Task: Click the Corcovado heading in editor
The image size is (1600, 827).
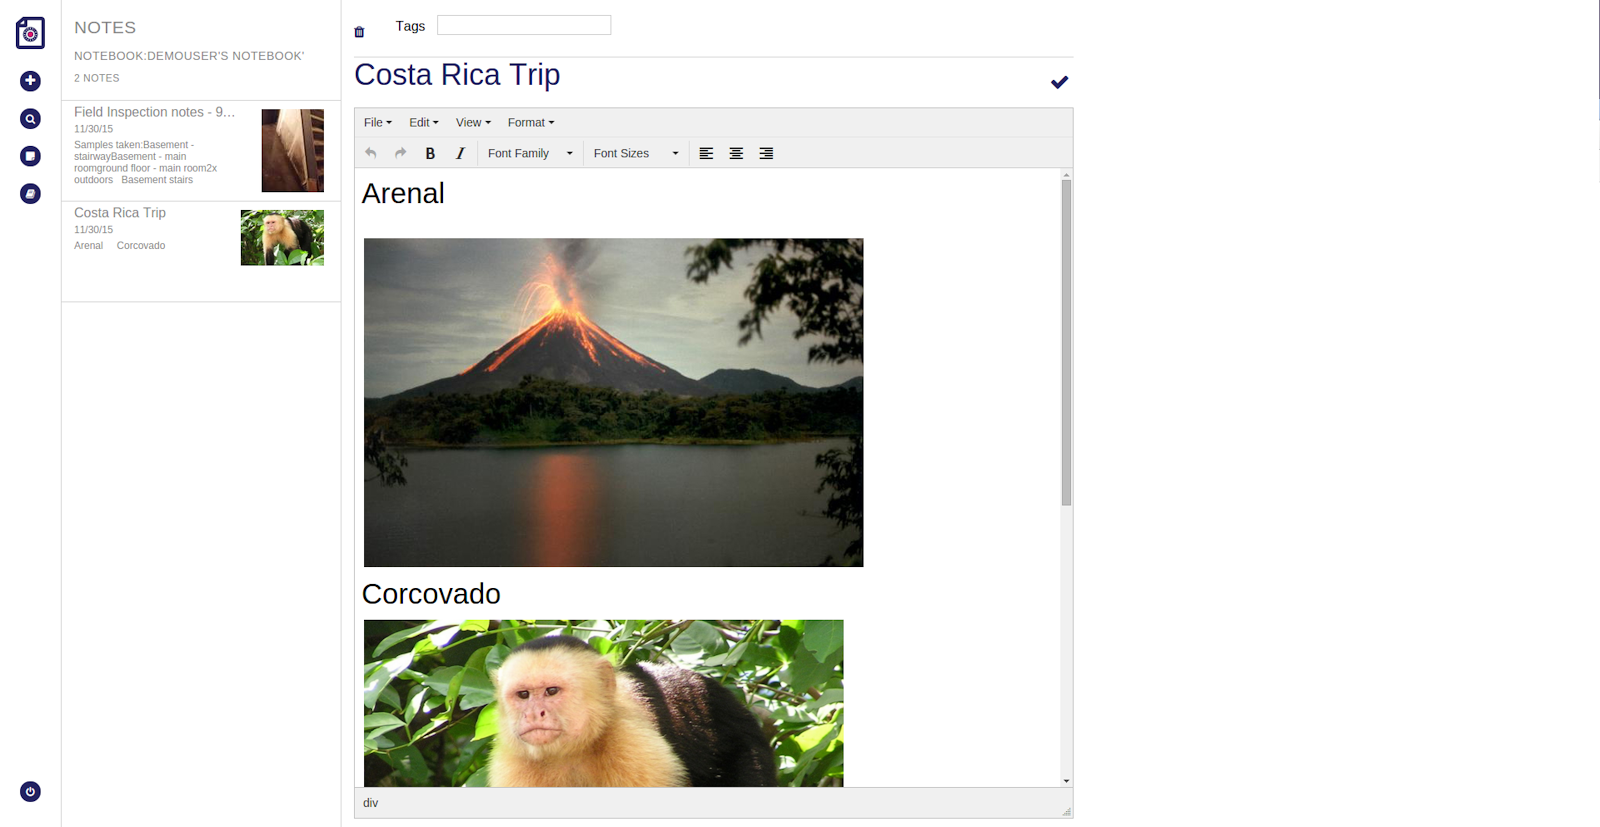Action: click(x=431, y=594)
